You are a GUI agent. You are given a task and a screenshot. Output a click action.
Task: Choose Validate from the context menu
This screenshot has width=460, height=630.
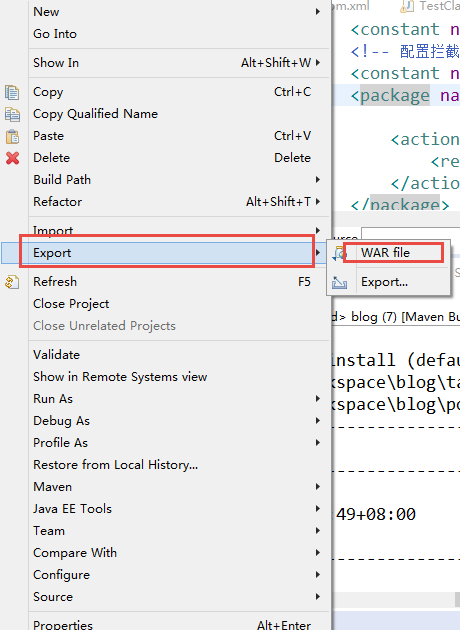pos(57,355)
